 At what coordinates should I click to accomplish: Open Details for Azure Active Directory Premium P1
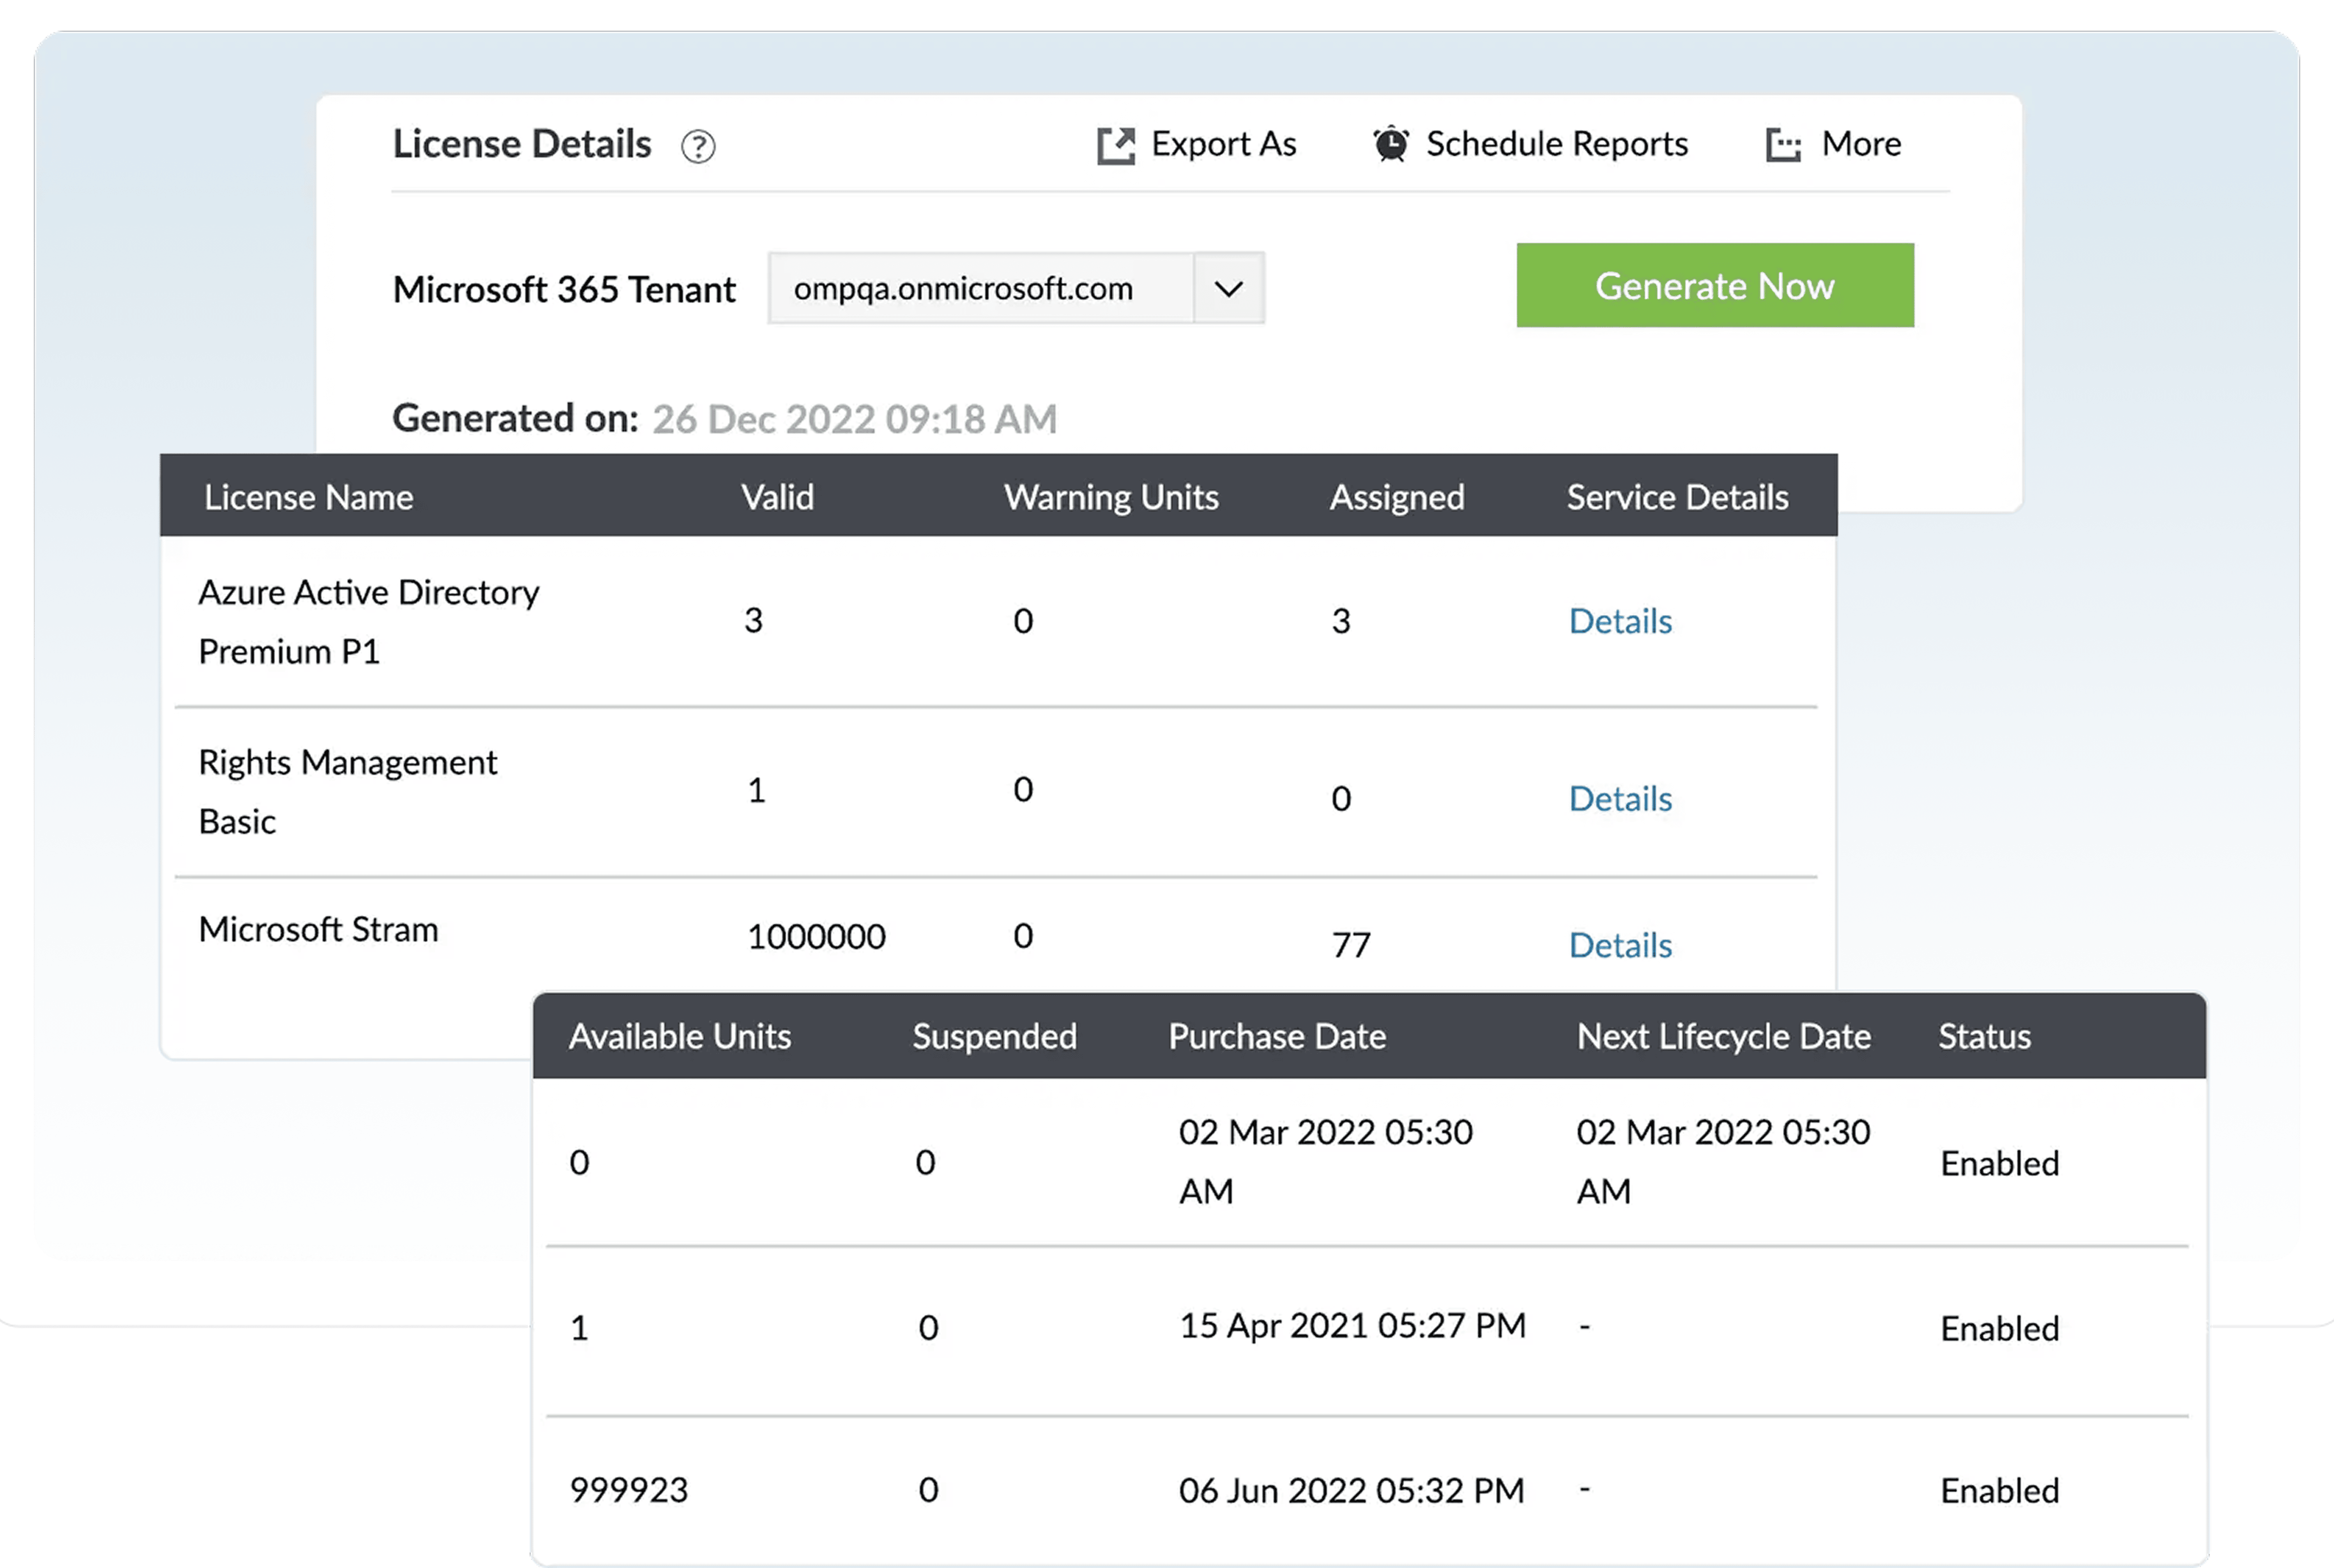1619,621
